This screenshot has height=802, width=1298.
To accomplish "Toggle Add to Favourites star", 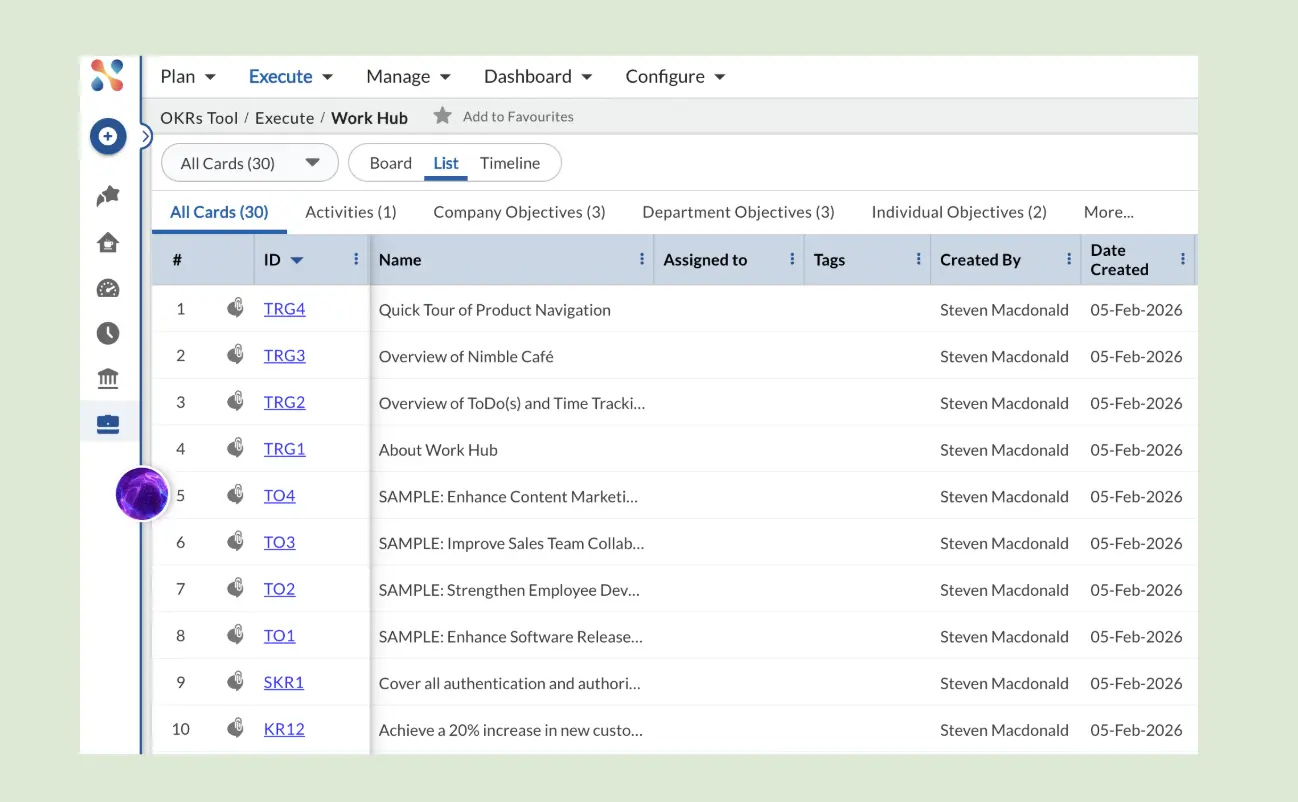I will 443,115.
